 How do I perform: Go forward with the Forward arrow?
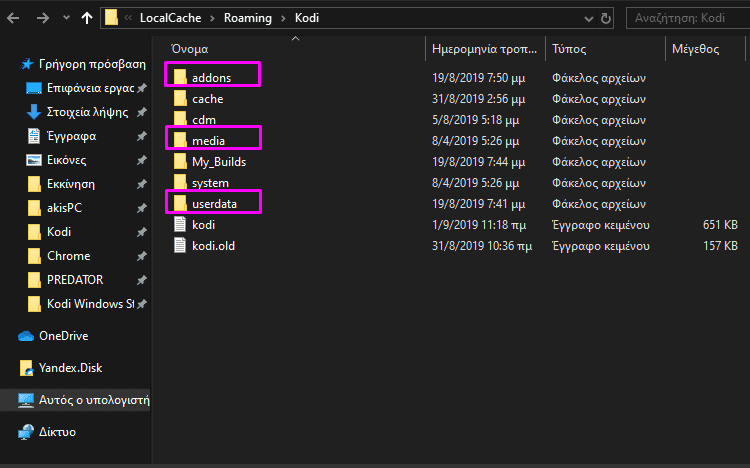coord(43,18)
